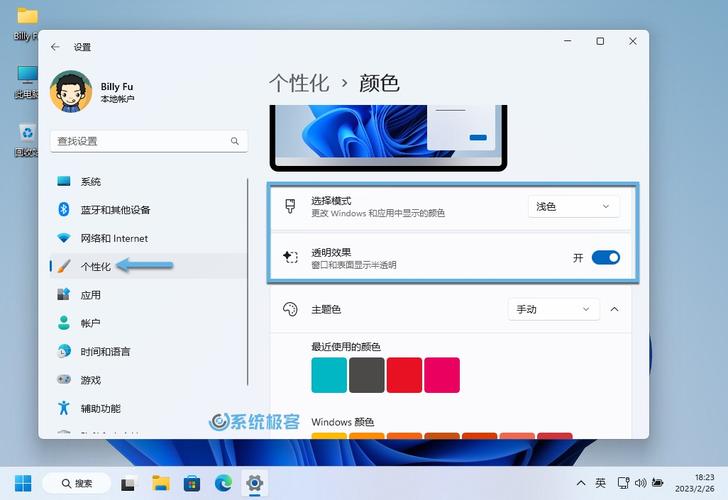Click 最近使用的颜色 heading
Screen dimensions: 728x500
tap(346, 347)
